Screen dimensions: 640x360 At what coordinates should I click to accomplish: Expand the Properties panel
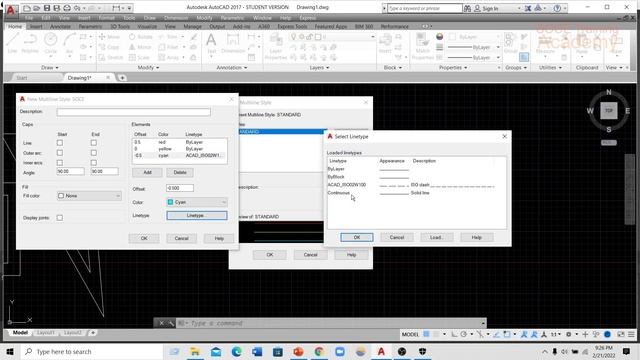pos(453,67)
